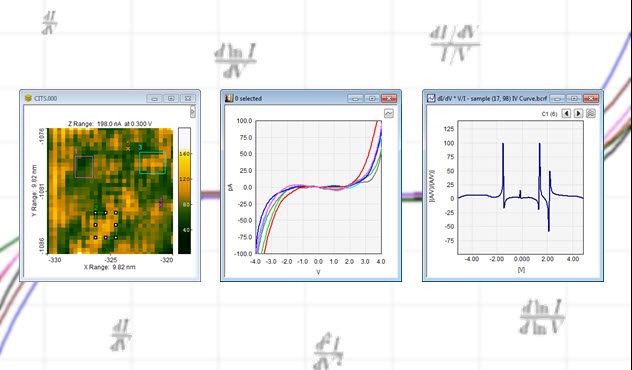
Task: Open all-curves overlay icon beside the arrows
Action: pyautogui.click(x=590, y=114)
